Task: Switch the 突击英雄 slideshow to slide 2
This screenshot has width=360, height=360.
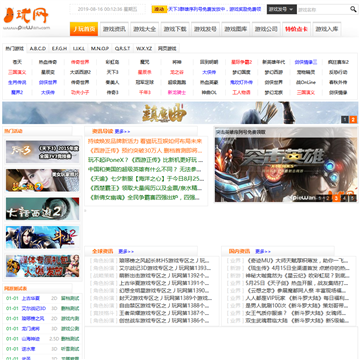Action: click(x=327, y=199)
